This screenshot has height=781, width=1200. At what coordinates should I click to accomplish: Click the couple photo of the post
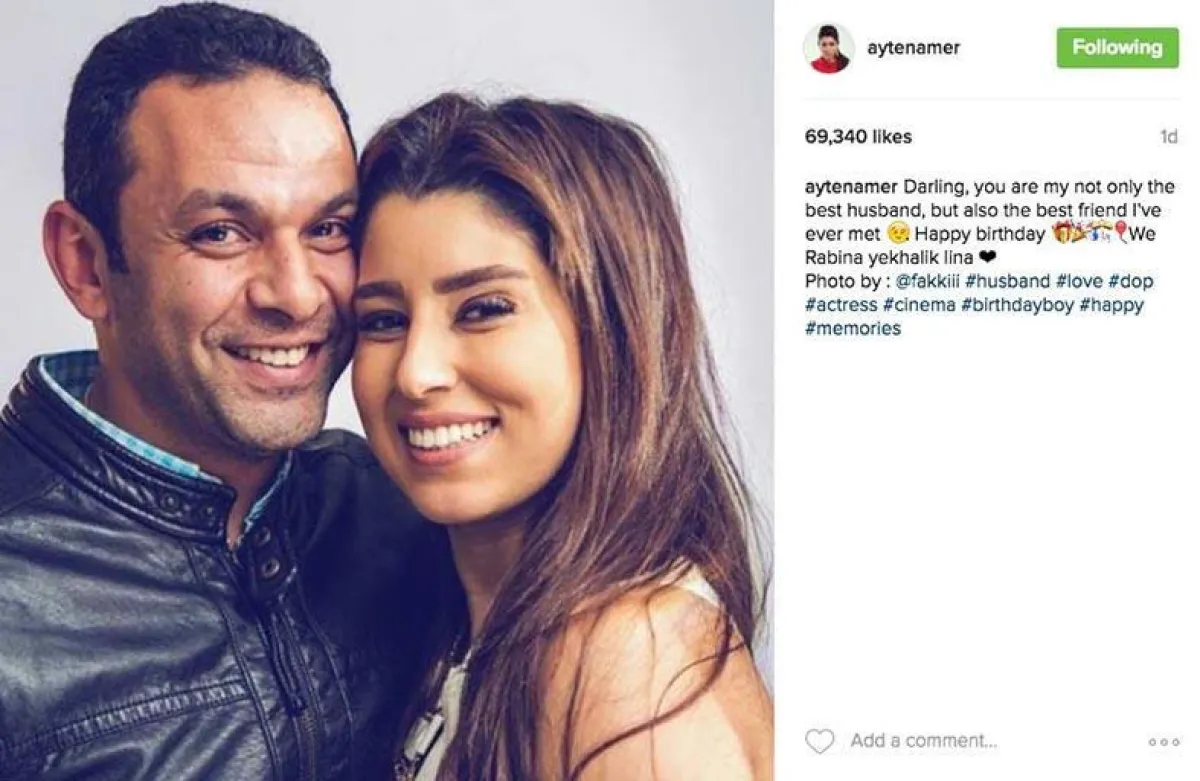point(386,390)
